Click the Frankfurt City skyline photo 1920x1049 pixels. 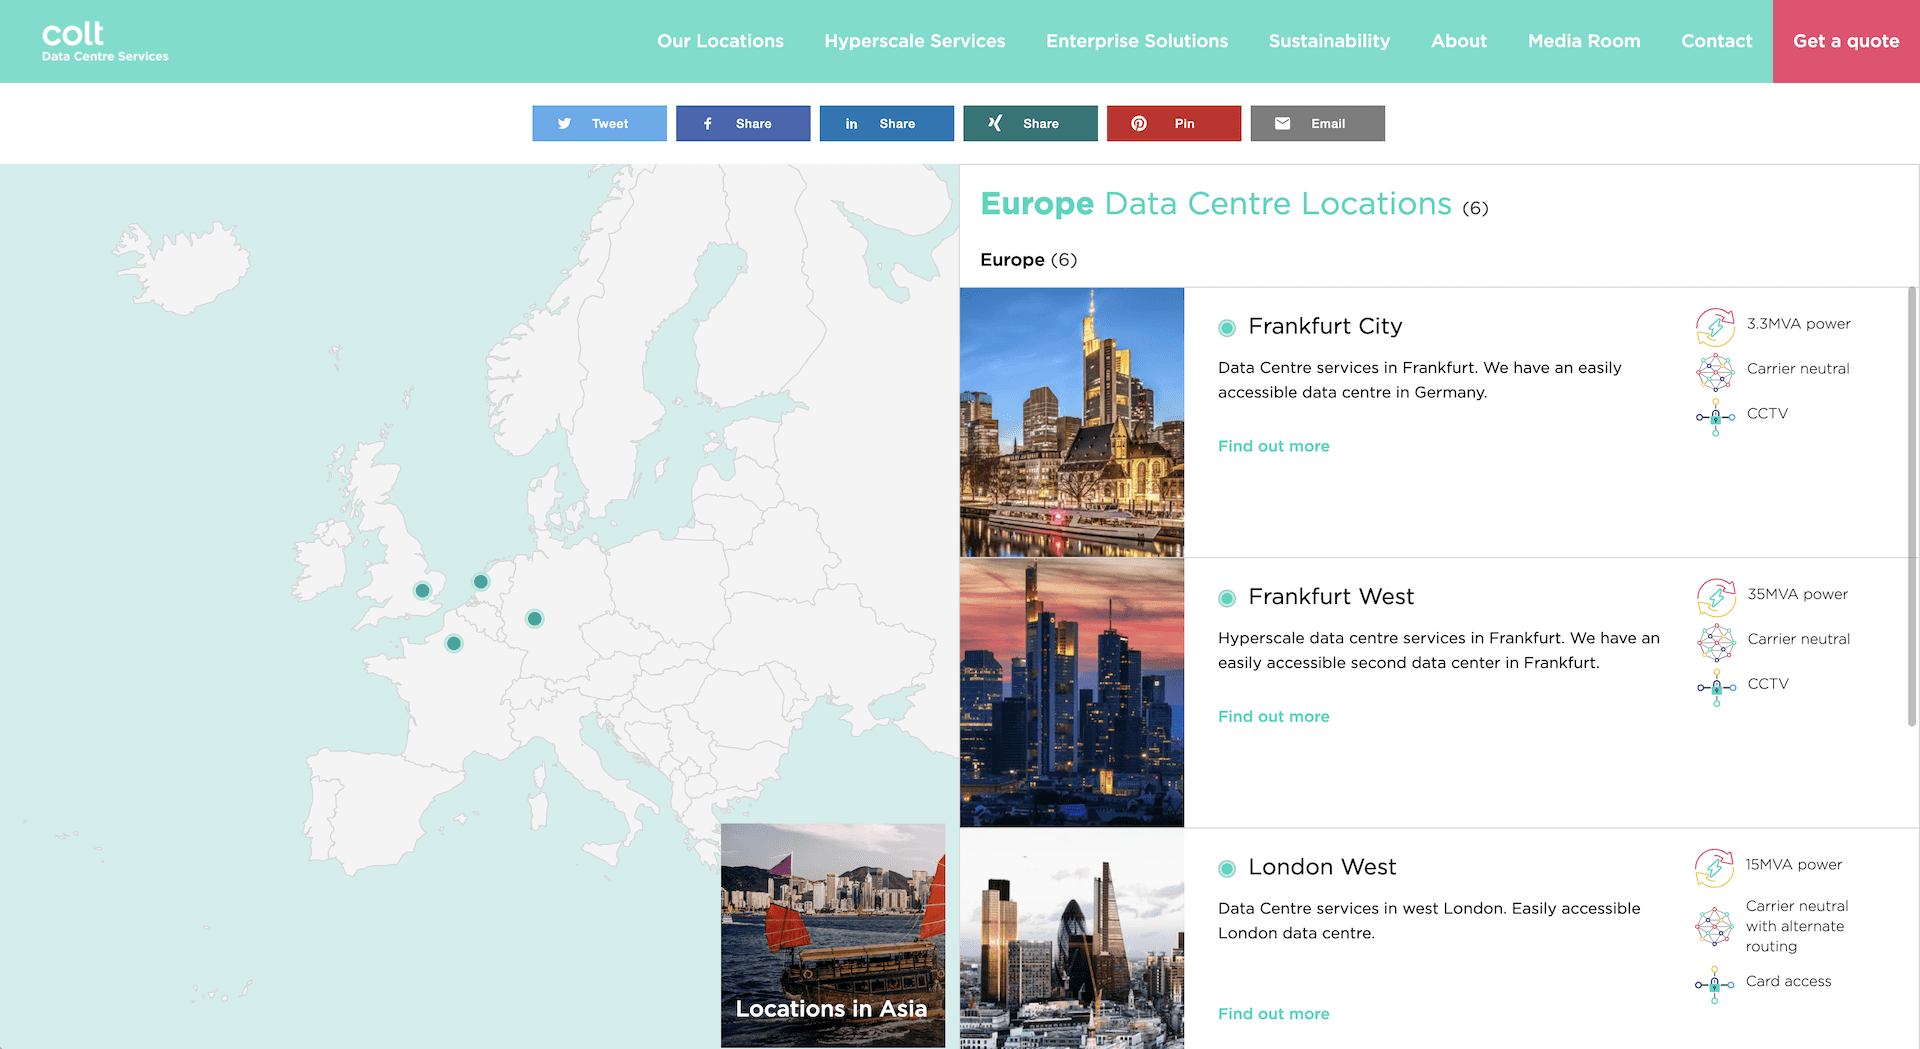pyautogui.click(x=1072, y=422)
